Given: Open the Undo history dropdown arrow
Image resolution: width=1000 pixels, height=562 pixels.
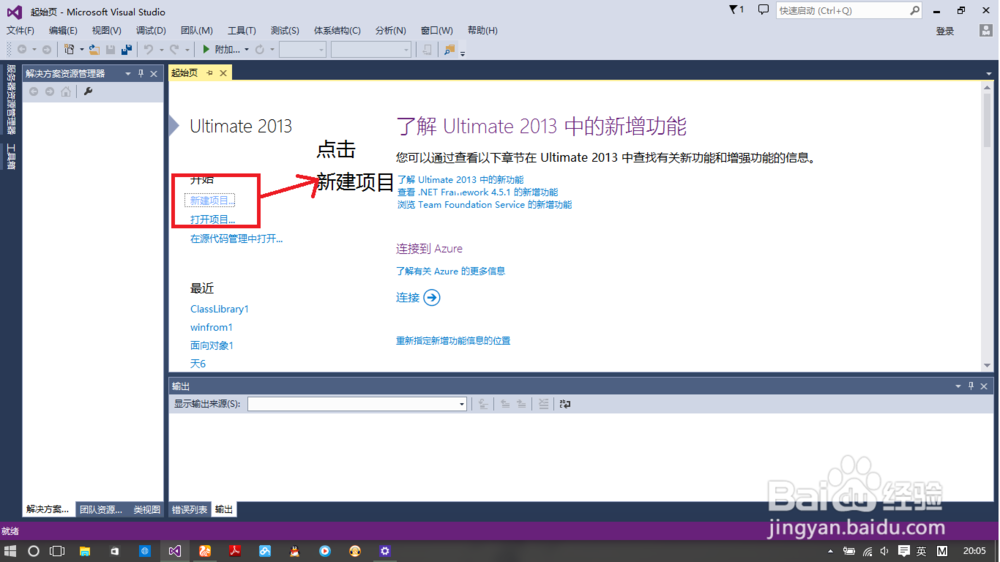Looking at the screenshot, I should [161, 49].
